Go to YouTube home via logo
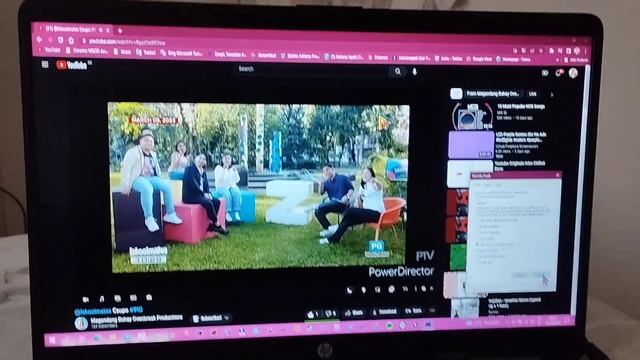 click(x=73, y=65)
